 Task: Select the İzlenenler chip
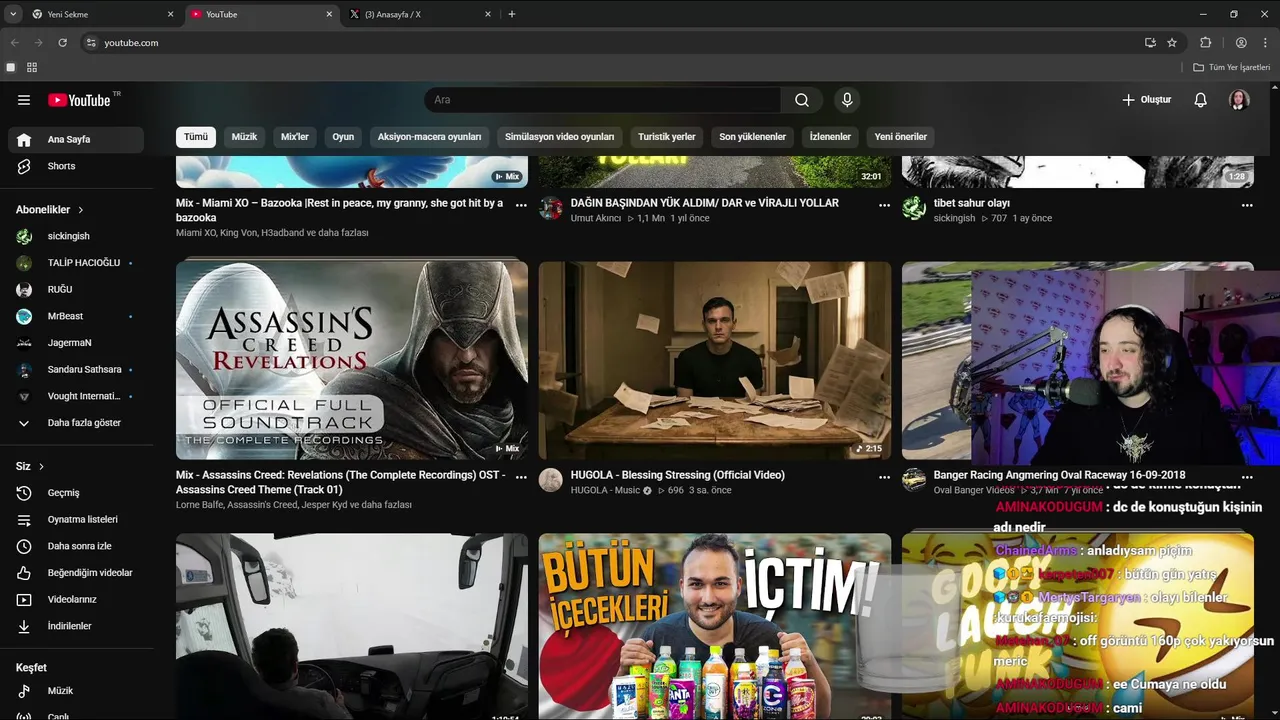tap(830, 137)
